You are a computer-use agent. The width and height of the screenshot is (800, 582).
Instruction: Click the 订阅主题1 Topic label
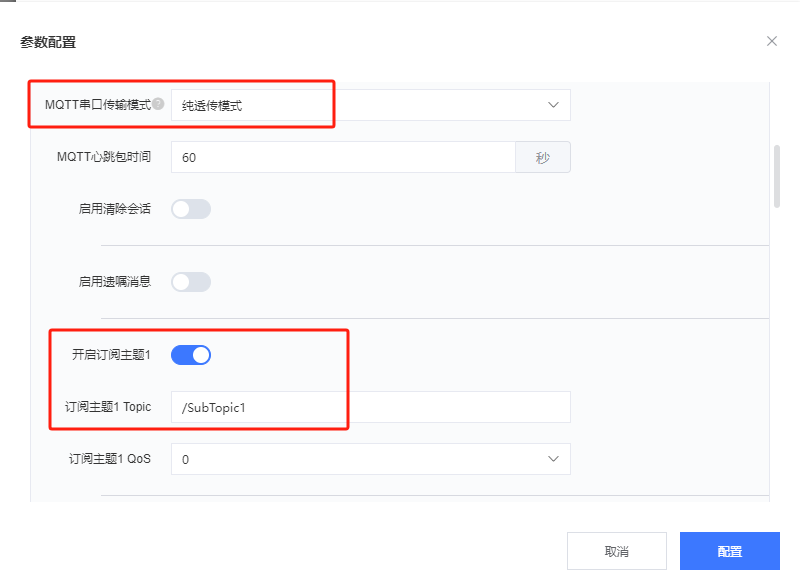click(108, 407)
